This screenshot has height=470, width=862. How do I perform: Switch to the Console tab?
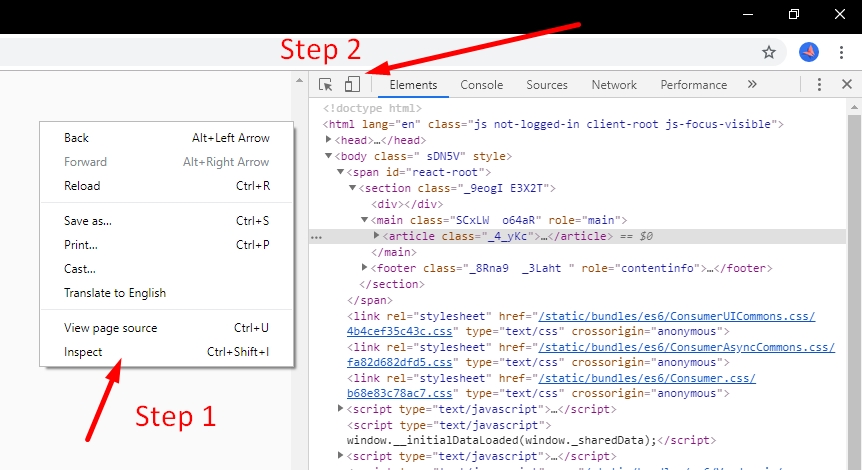[x=482, y=85]
